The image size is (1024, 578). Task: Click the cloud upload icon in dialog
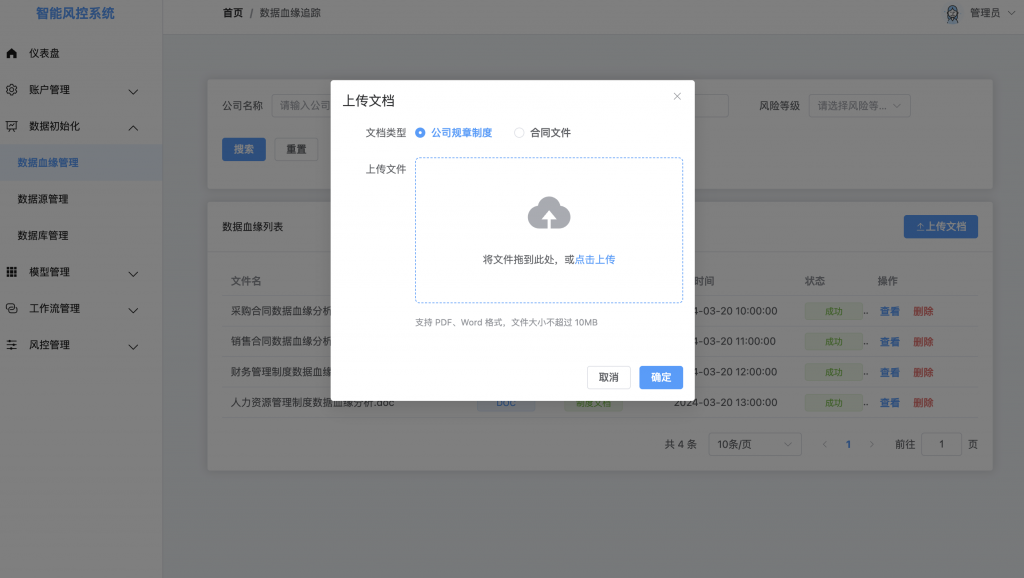[x=548, y=214]
